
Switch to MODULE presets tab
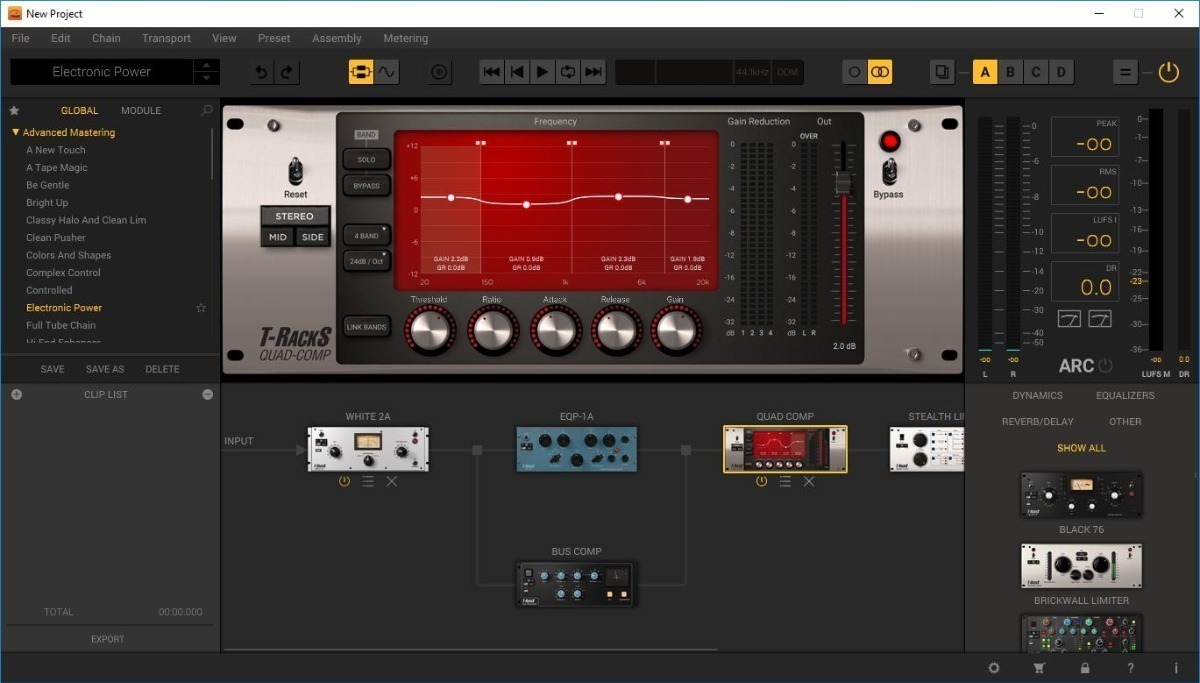141,111
